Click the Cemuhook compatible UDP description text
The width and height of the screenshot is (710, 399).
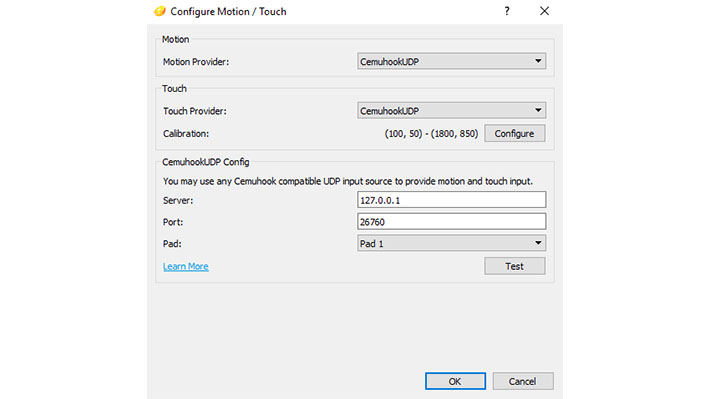pos(348,181)
